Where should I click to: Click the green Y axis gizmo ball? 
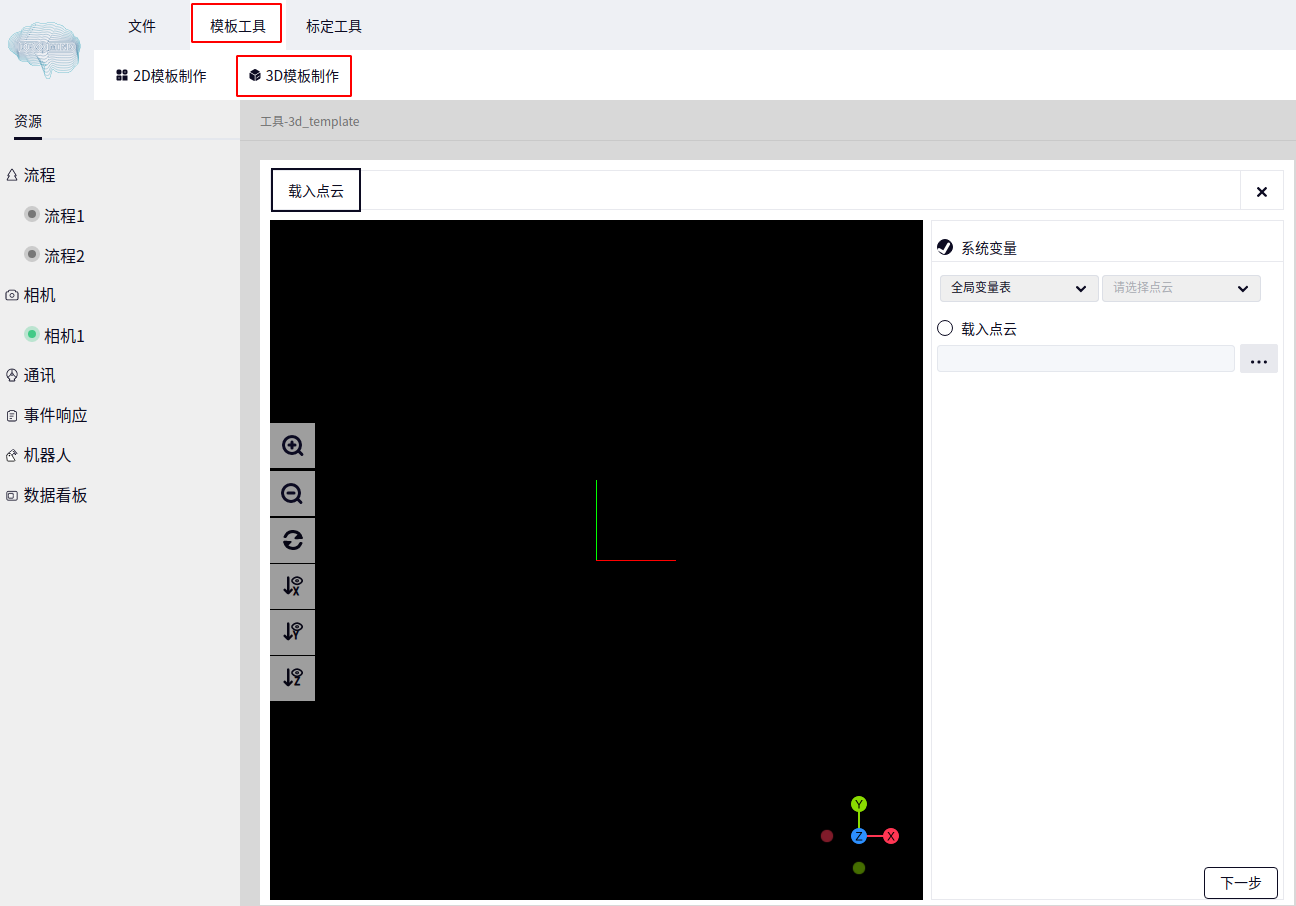click(859, 804)
